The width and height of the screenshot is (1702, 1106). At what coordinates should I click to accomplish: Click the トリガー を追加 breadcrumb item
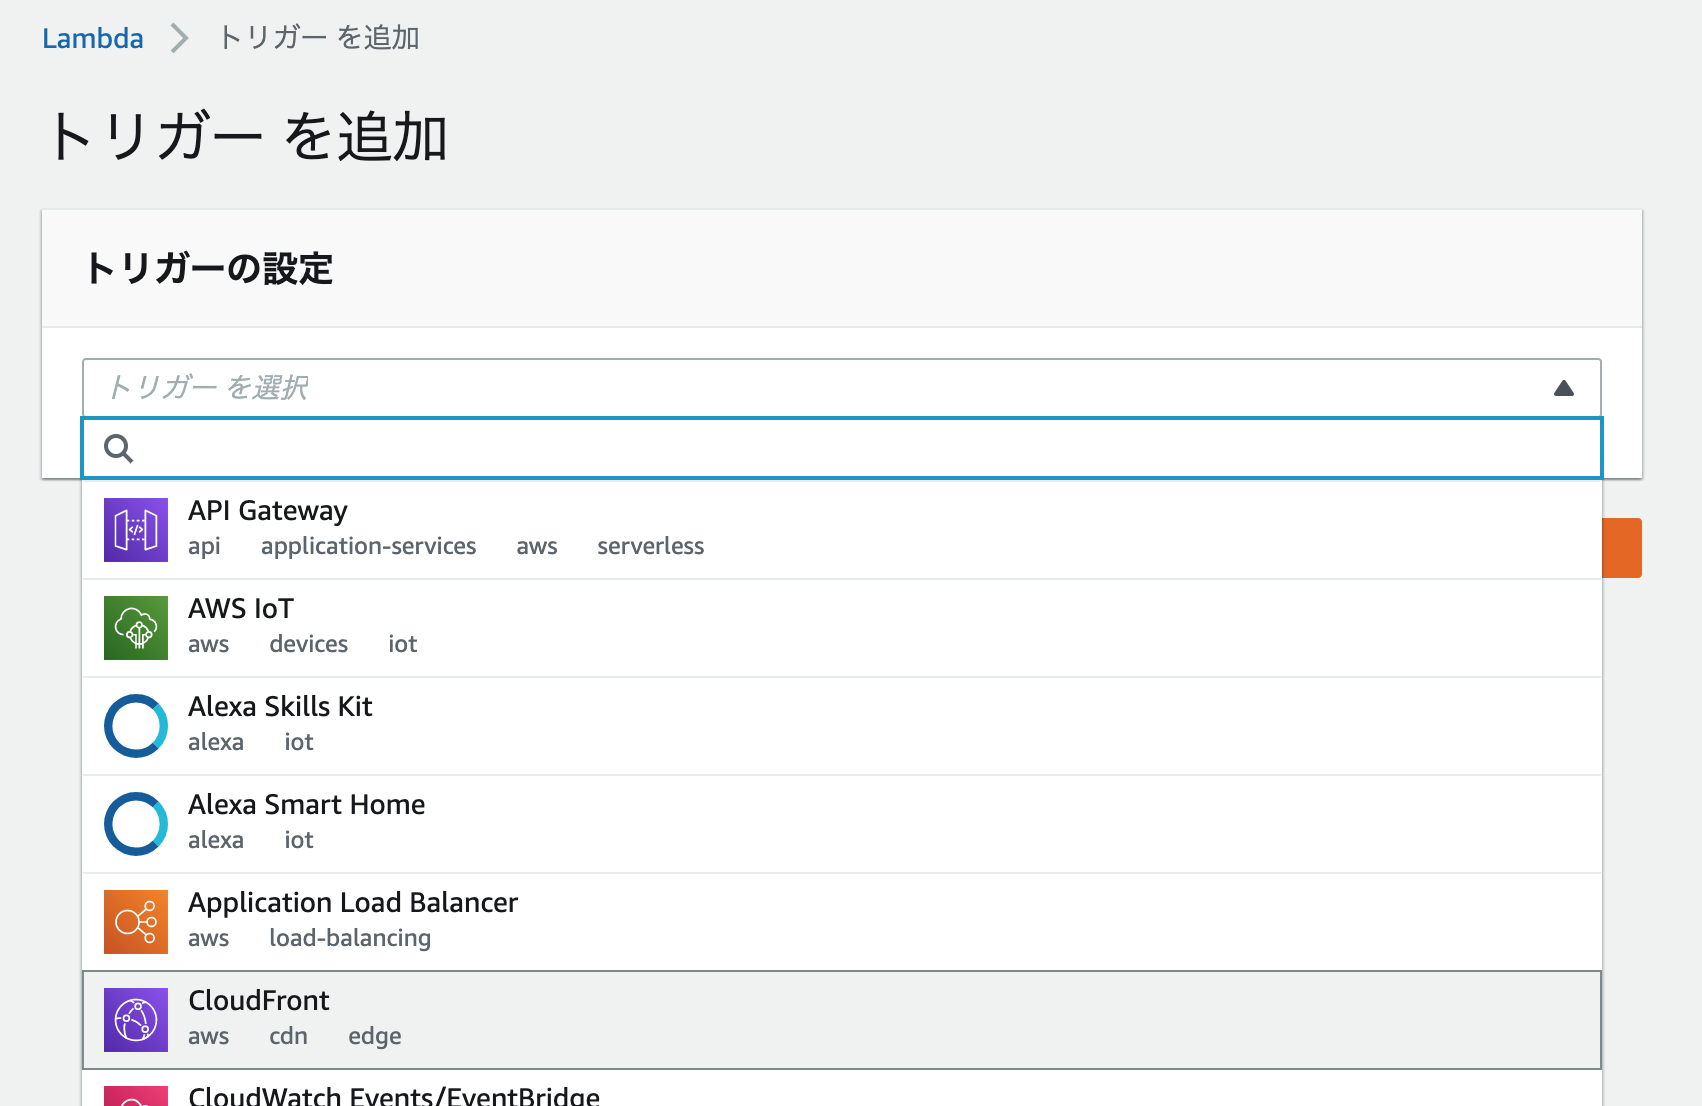tap(319, 38)
